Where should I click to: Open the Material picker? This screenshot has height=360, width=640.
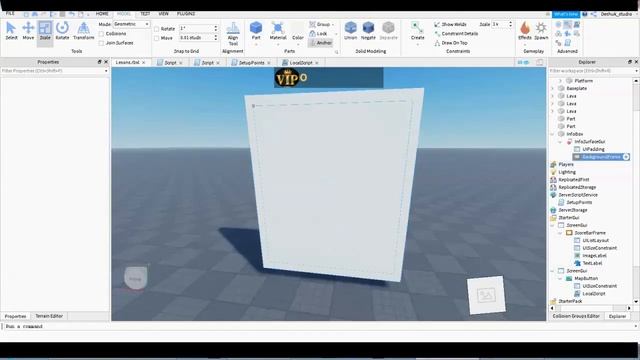(278, 31)
